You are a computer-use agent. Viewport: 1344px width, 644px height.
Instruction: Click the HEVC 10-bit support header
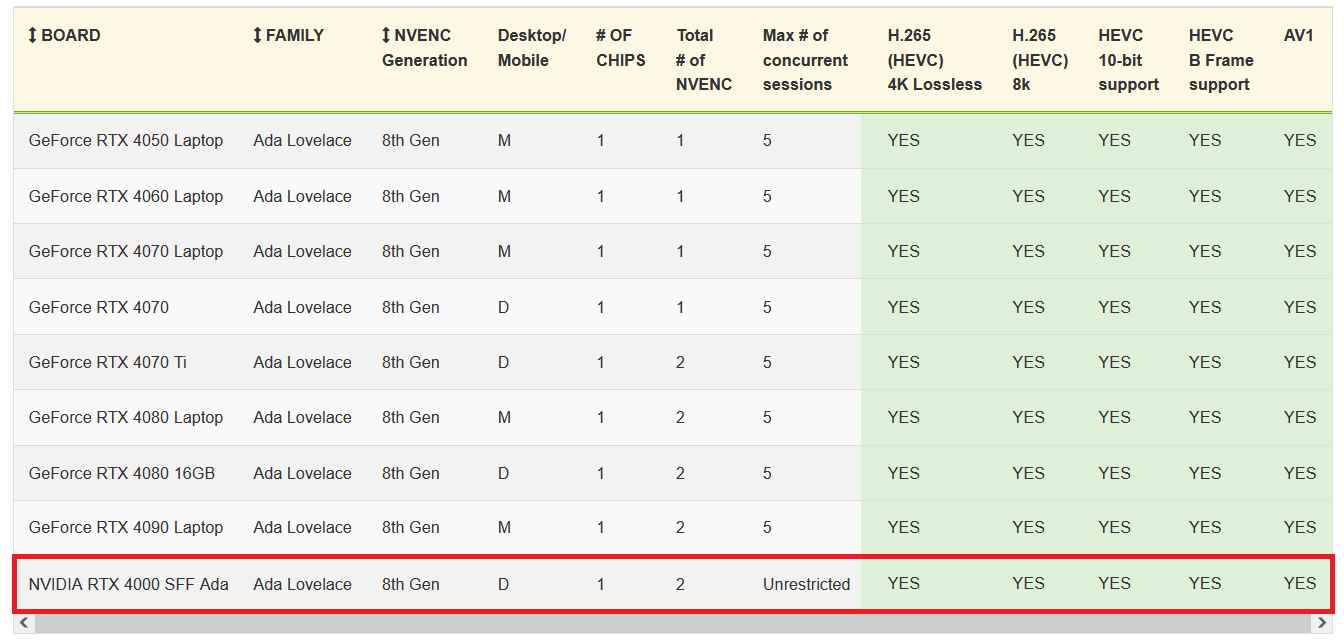1129,60
